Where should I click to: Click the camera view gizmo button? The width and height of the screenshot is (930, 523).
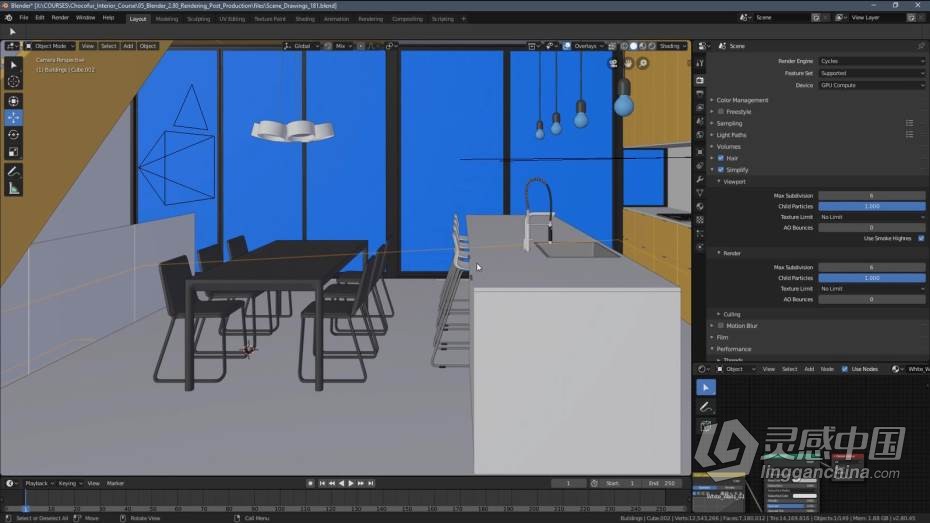pyautogui.click(x=613, y=63)
